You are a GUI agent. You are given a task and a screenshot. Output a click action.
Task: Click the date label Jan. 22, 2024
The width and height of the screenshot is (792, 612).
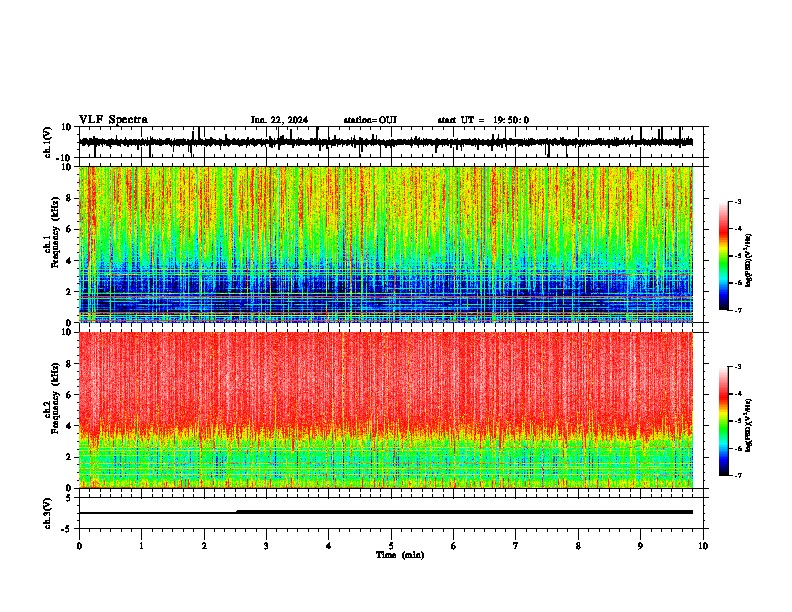click(x=279, y=120)
